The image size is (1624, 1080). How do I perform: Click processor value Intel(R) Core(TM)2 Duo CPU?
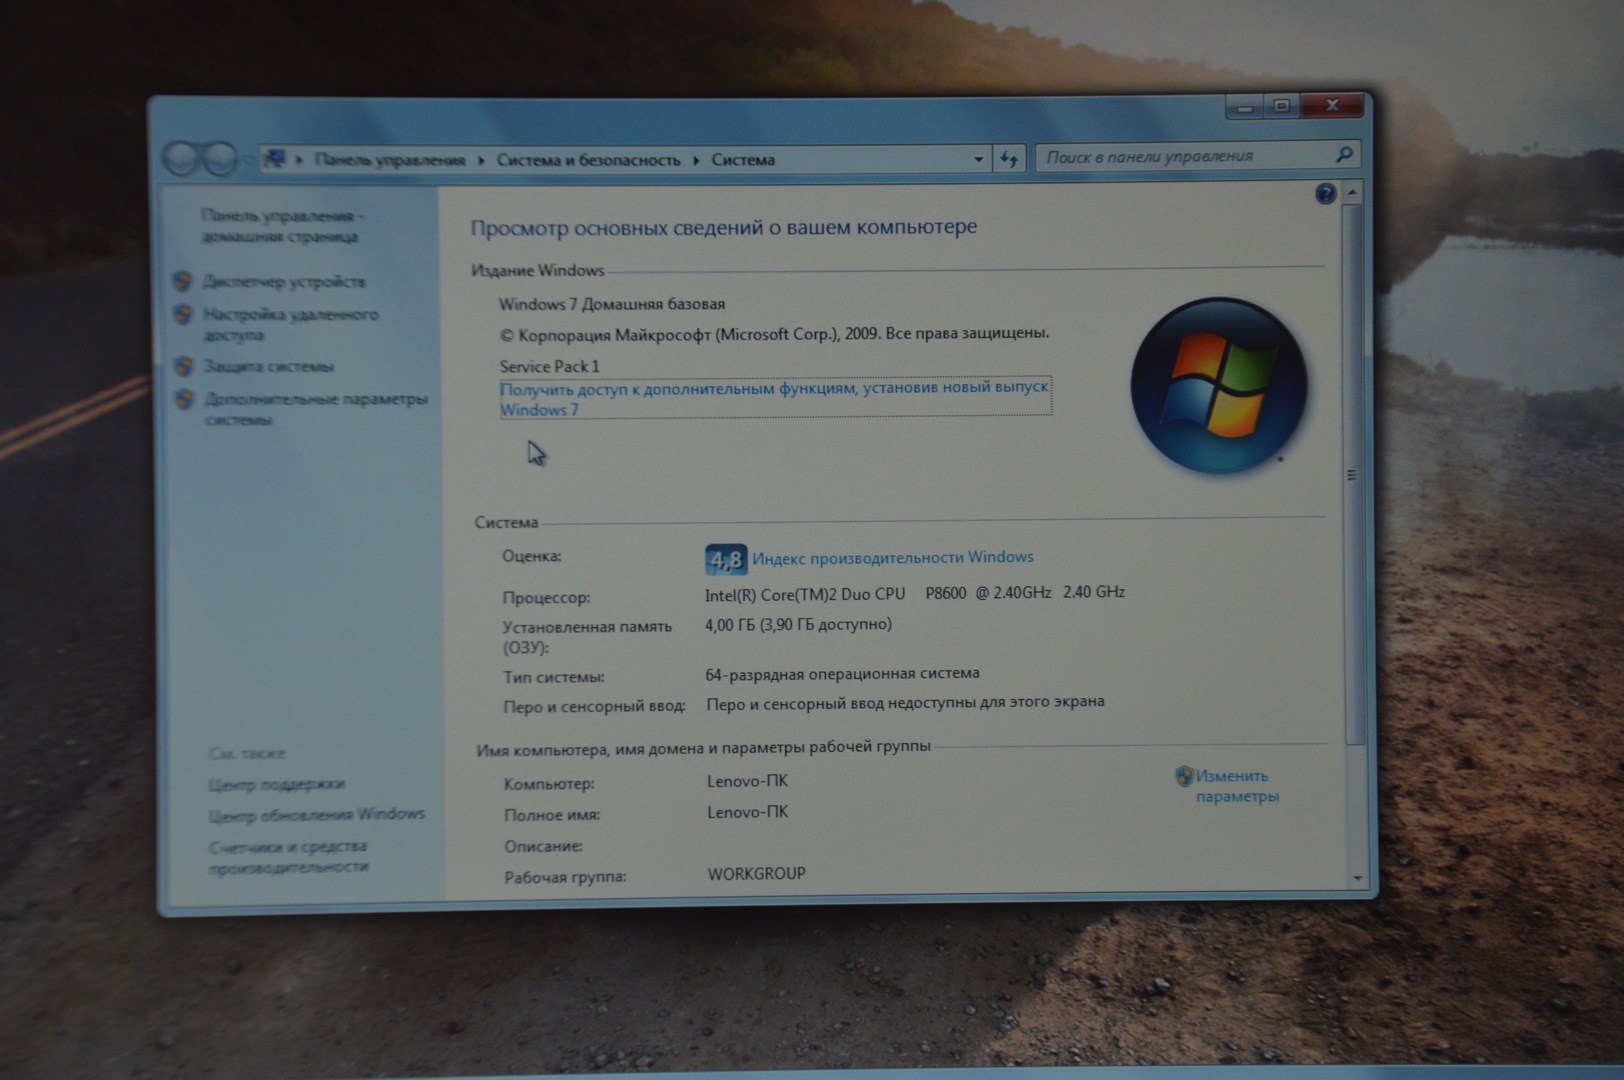click(805, 594)
